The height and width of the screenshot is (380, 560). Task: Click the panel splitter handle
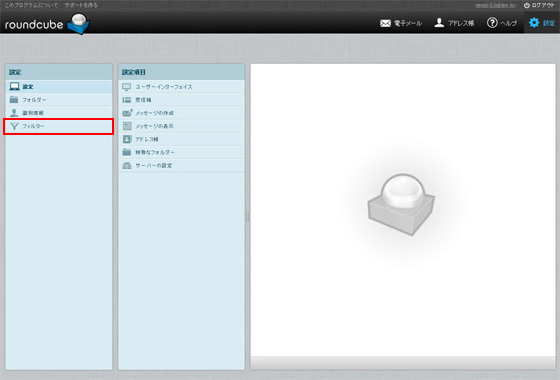click(x=248, y=217)
